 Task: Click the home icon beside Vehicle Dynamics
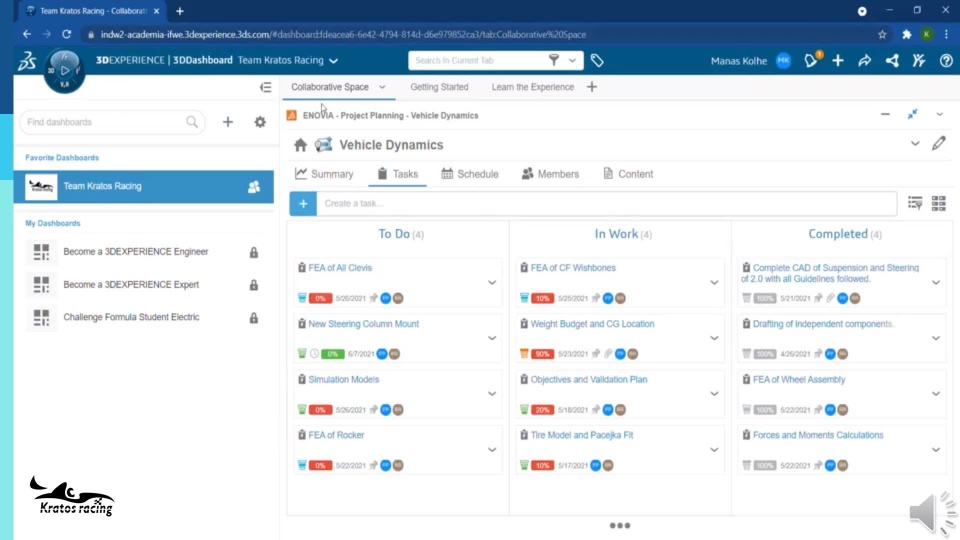click(300, 145)
